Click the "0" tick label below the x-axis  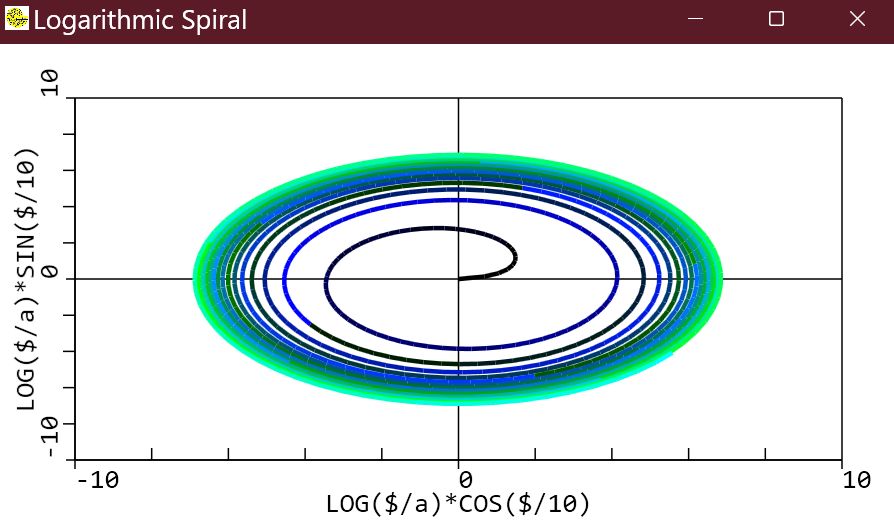point(459,481)
